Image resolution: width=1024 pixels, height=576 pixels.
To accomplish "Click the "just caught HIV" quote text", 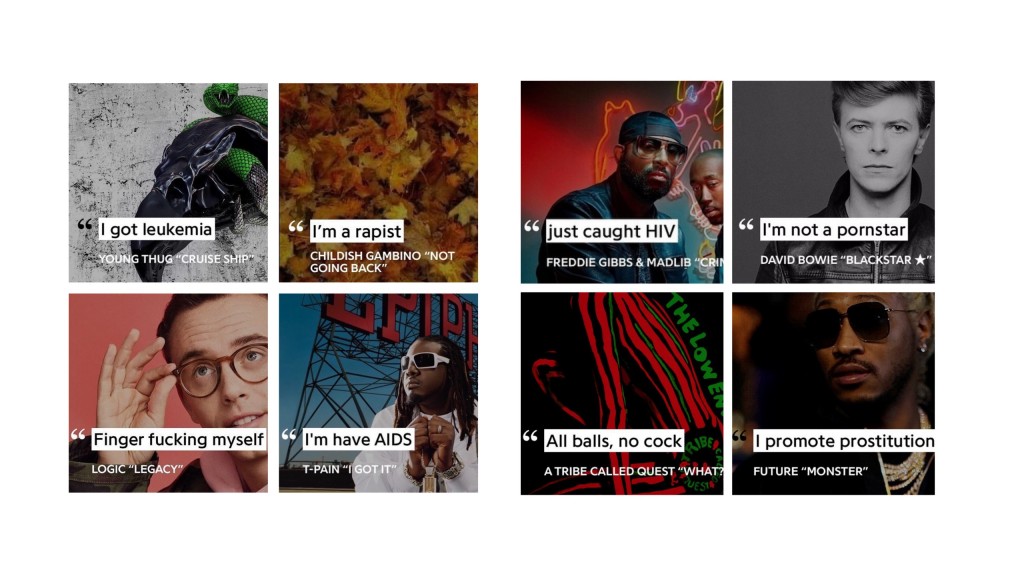I will (611, 231).
